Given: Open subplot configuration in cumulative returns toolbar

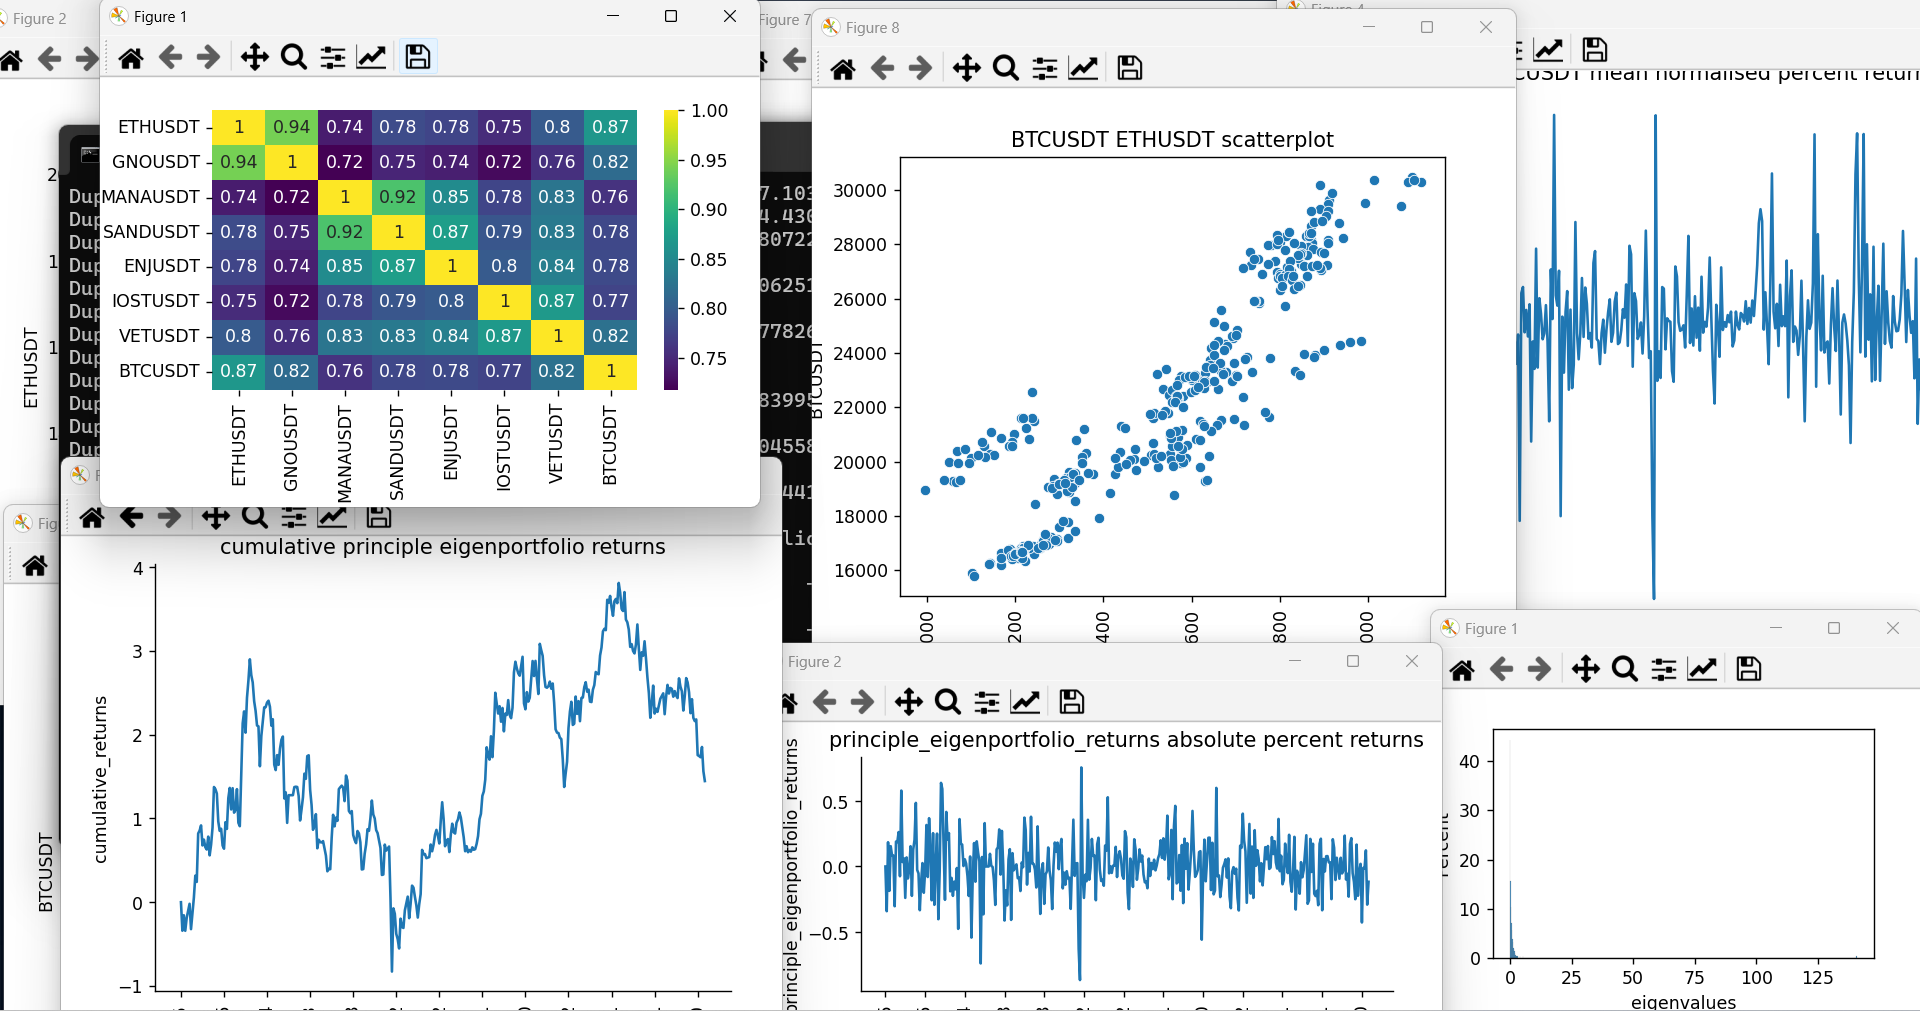Looking at the screenshot, I should [292, 517].
